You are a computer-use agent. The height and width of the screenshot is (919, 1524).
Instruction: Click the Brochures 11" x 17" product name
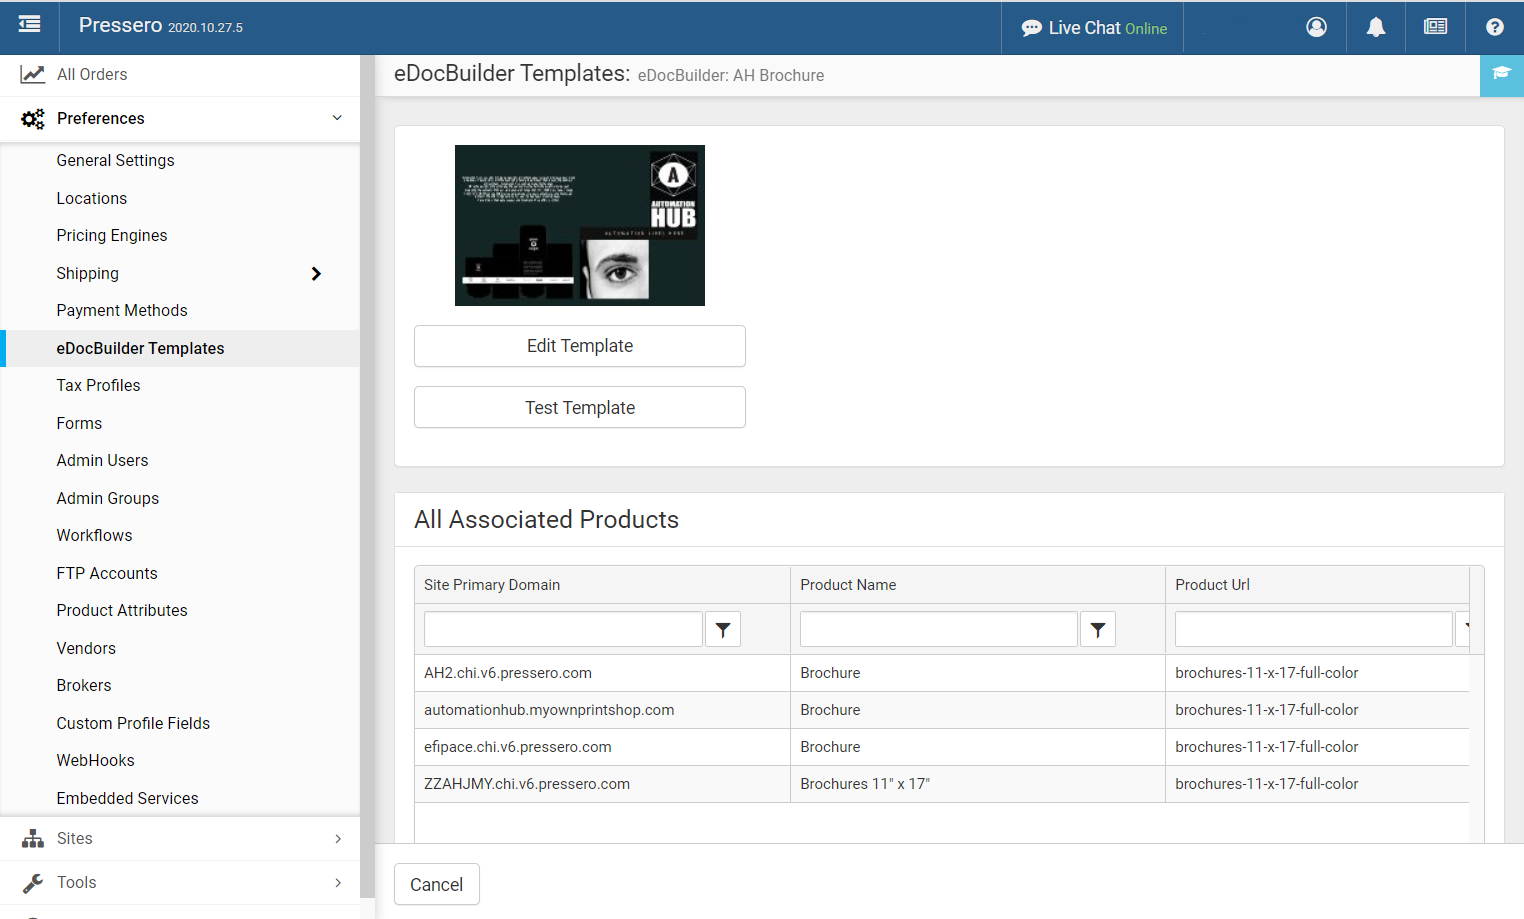pyautogui.click(x=865, y=784)
